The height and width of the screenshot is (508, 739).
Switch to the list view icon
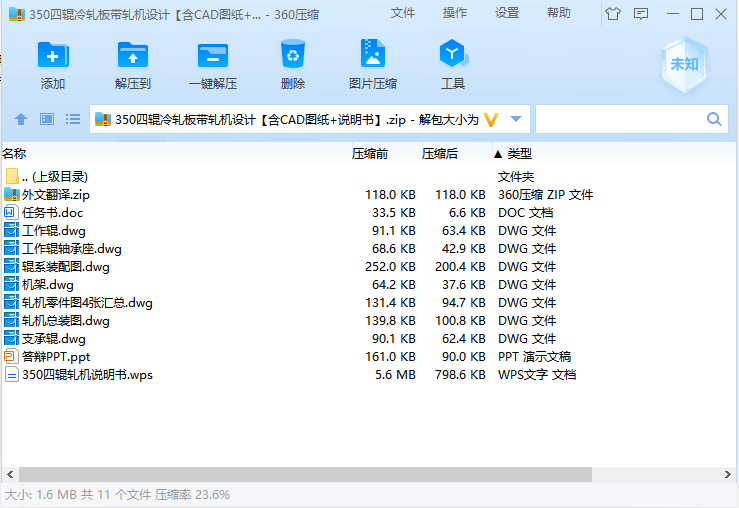click(73, 119)
